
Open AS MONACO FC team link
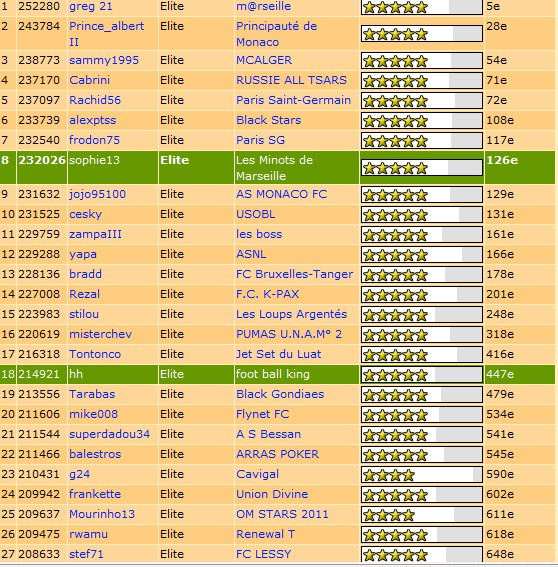click(281, 194)
